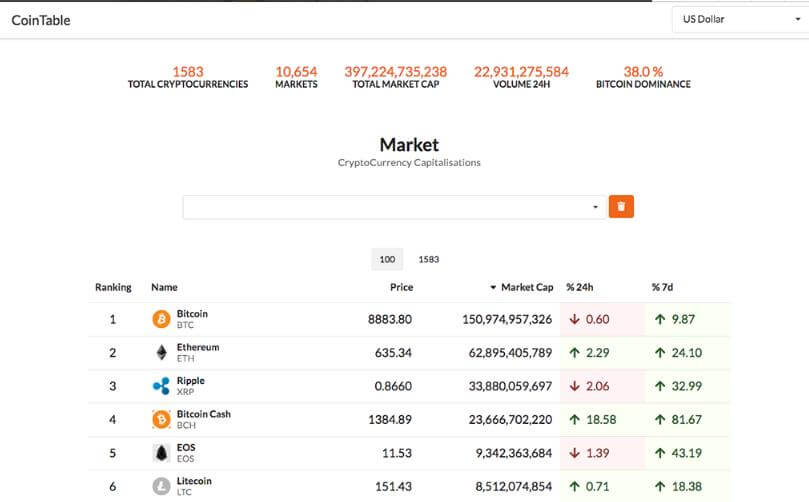Sort table by Price column
Image resolution: width=809 pixels, height=502 pixels.
pos(401,287)
